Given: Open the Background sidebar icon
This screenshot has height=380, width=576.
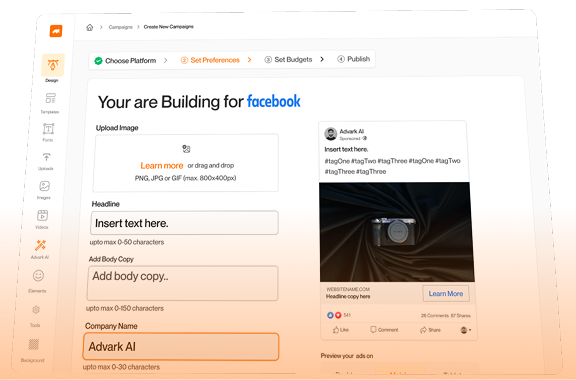Looking at the screenshot, I should [33, 344].
